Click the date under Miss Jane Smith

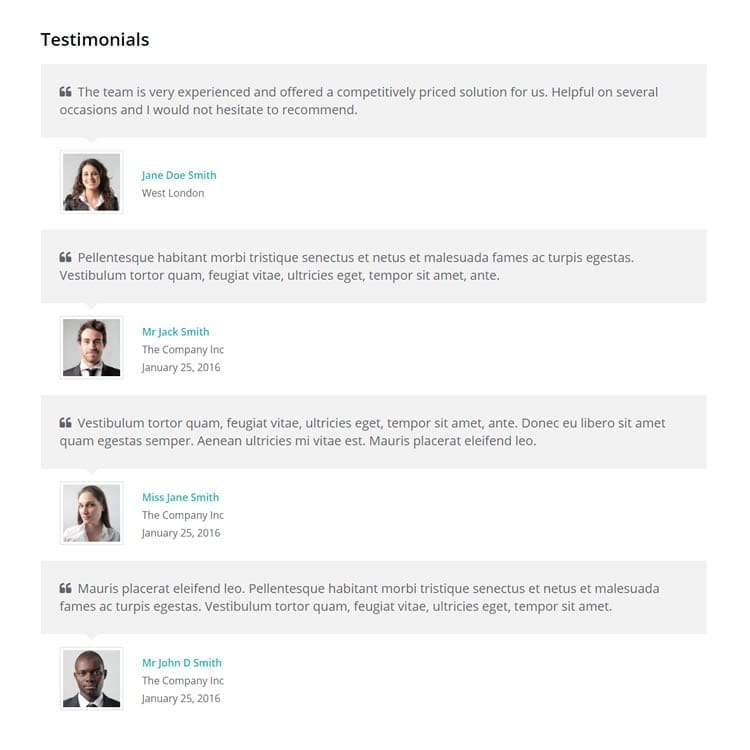pos(181,533)
